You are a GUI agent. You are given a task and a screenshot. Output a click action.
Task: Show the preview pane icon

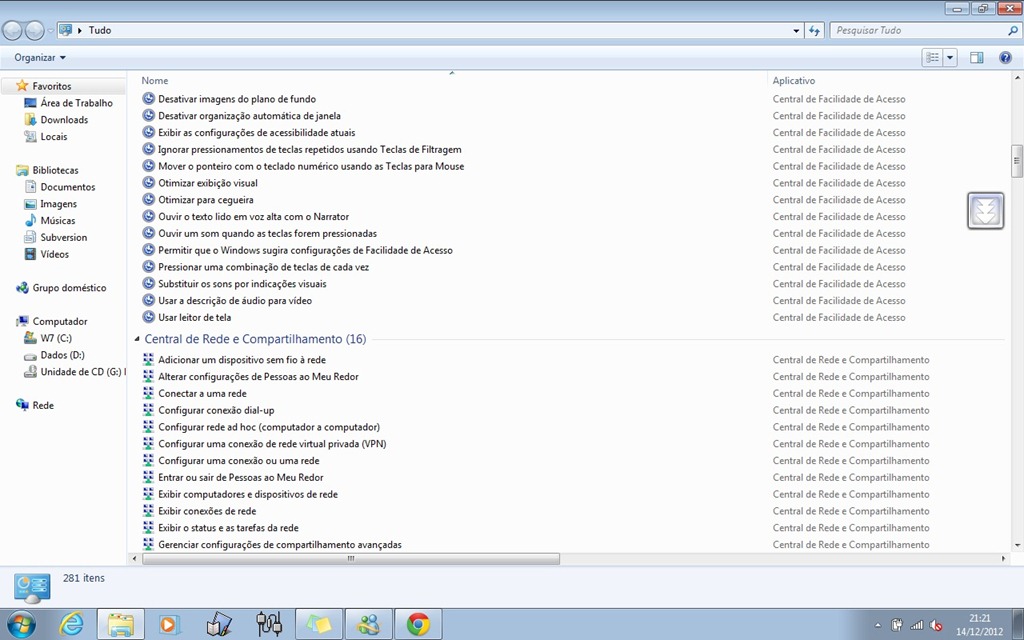pos(976,57)
